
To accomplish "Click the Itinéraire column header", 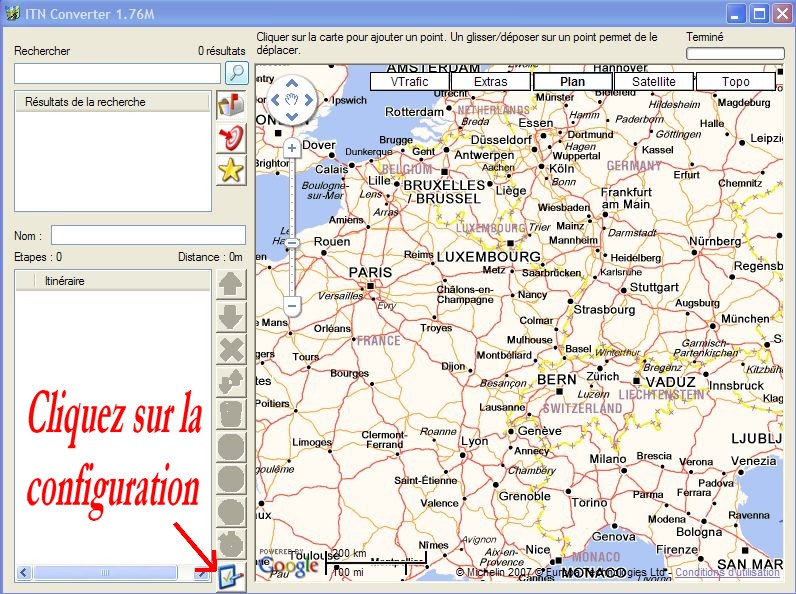I will click(122, 280).
